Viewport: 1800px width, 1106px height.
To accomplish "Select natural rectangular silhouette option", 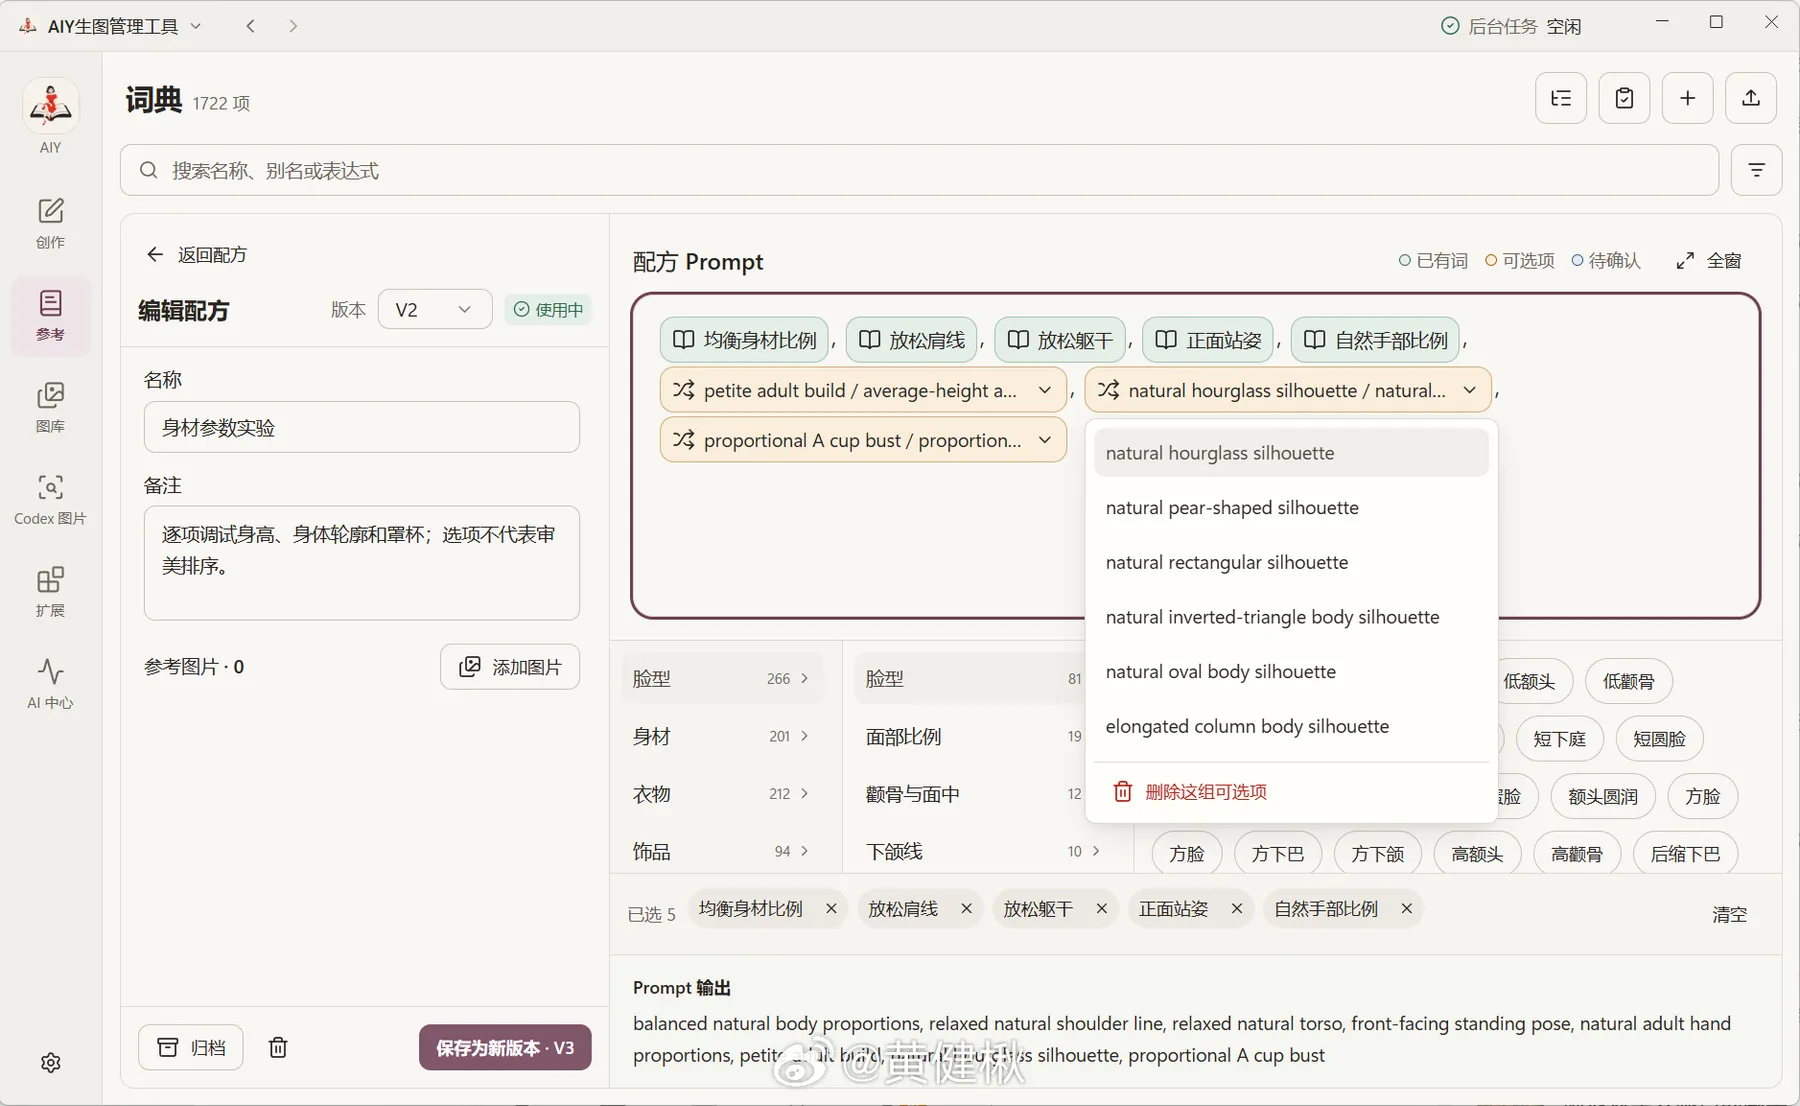I will click(1291, 562).
